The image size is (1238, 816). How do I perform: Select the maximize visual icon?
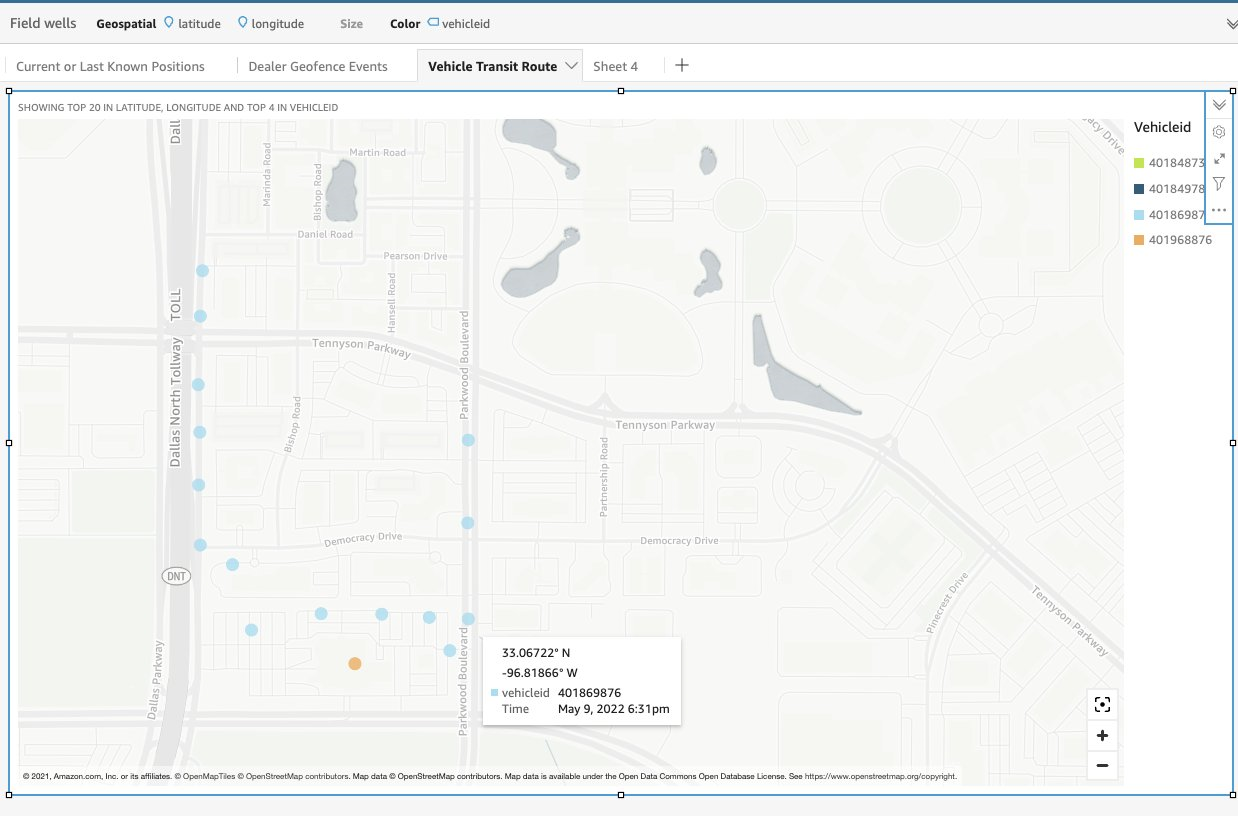pyautogui.click(x=1218, y=158)
